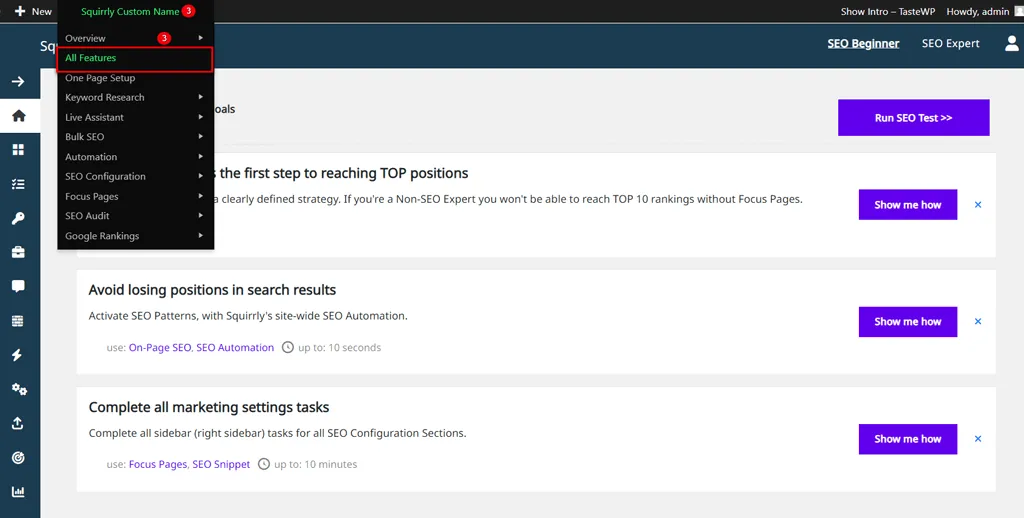Switch to SEO Expert mode
Image resolution: width=1024 pixels, height=518 pixels.
[x=950, y=44]
